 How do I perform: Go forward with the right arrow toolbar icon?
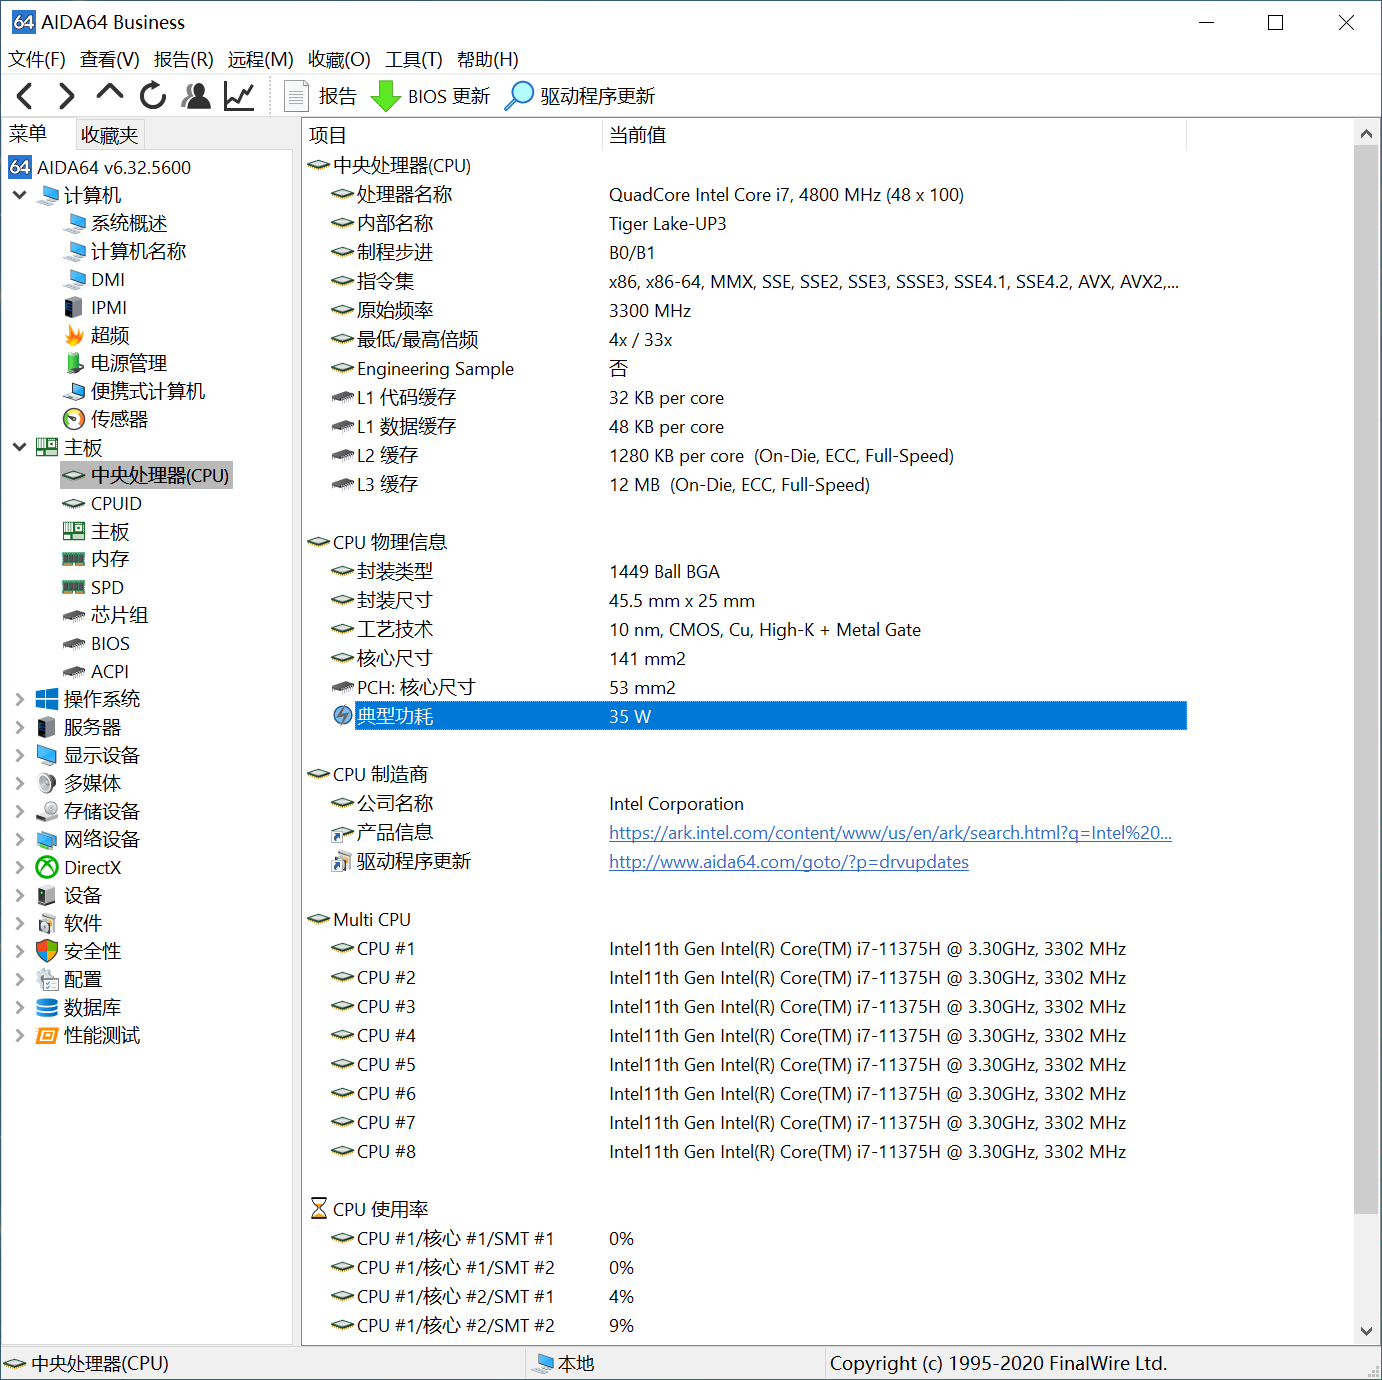tap(66, 96)
